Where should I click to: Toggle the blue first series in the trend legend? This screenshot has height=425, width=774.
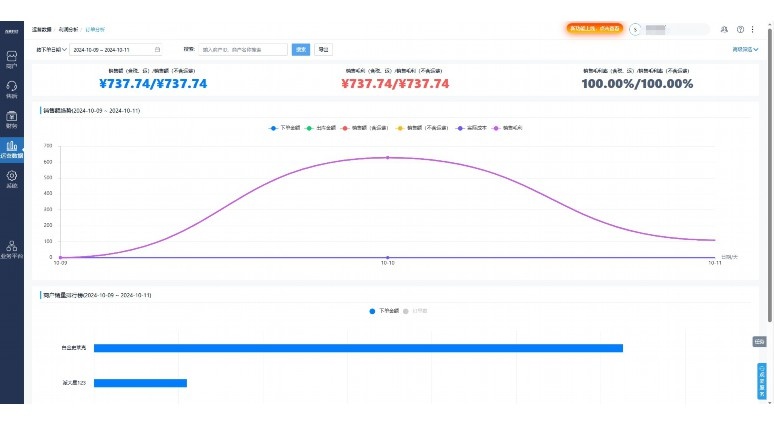(284, 128)
